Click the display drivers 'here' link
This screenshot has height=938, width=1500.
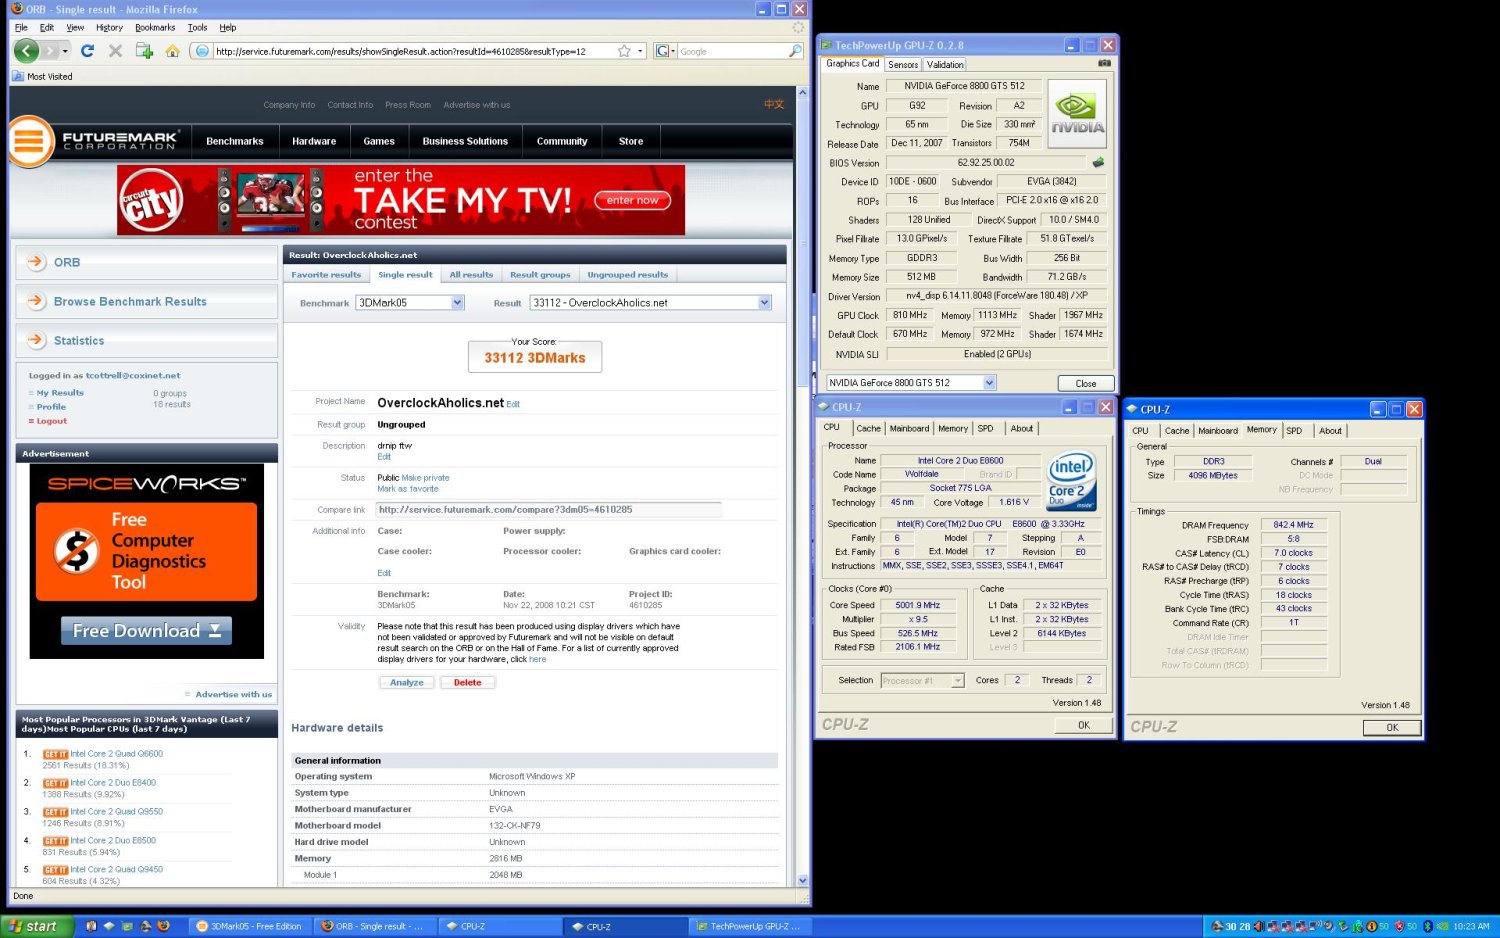point(538,659)
